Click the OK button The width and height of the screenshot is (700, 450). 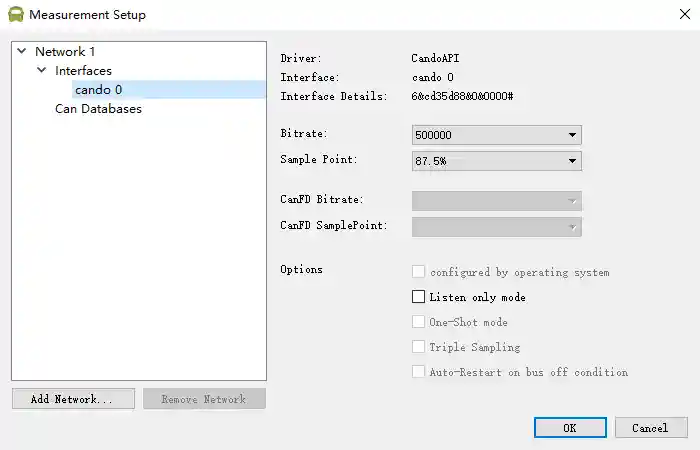(x=570, y=428)
